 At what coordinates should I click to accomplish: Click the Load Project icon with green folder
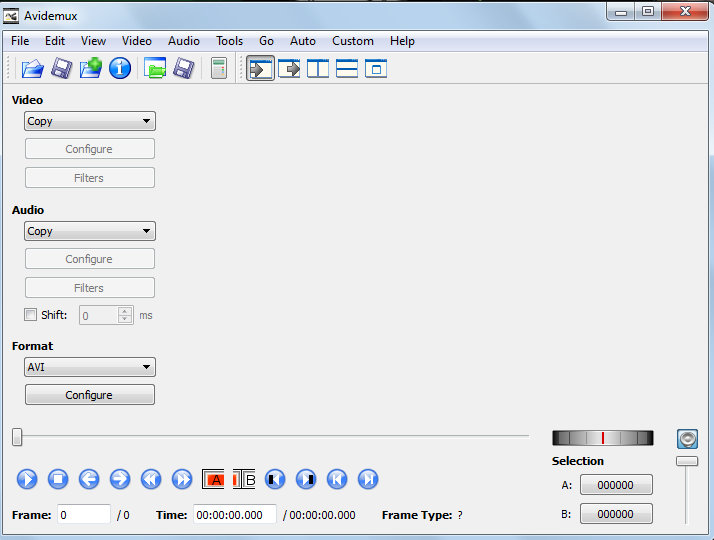point(155,68)
